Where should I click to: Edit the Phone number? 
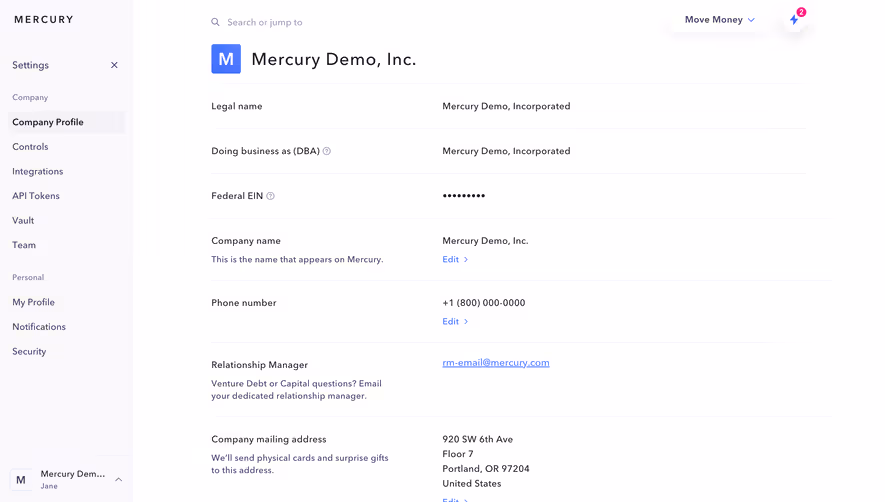[455, 321]
